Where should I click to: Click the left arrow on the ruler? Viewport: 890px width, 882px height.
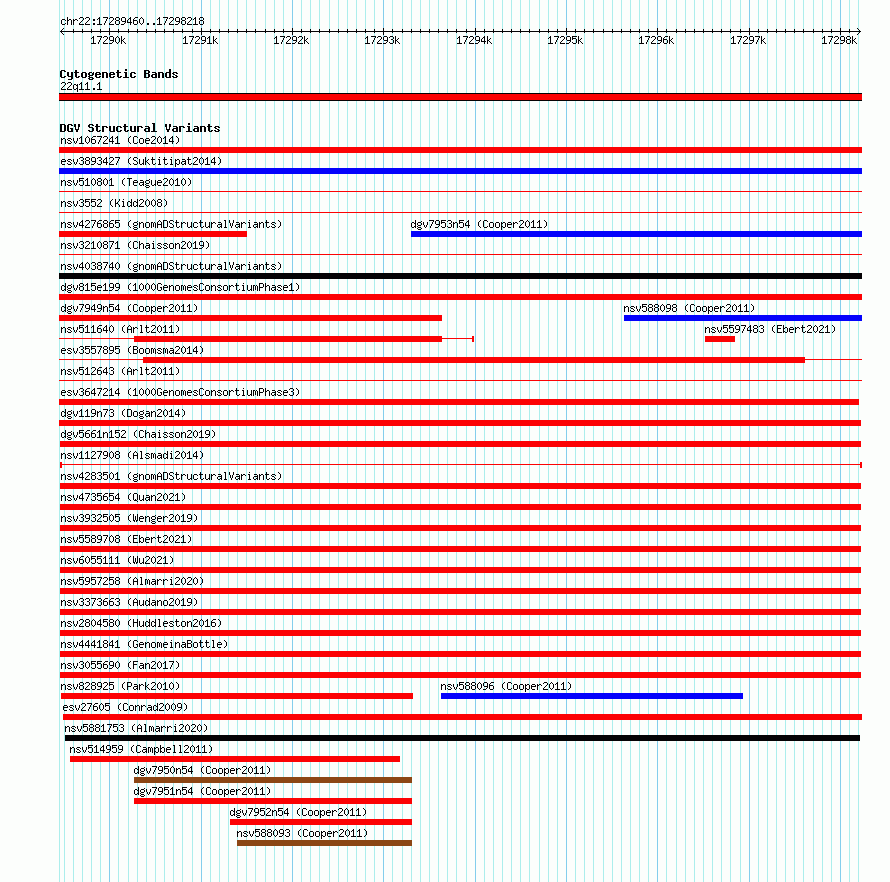tap(62, 31)
